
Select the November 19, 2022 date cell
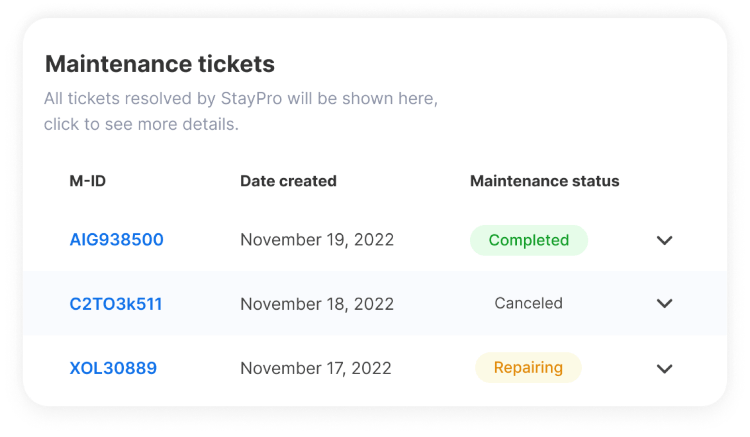tap(317, 240)
